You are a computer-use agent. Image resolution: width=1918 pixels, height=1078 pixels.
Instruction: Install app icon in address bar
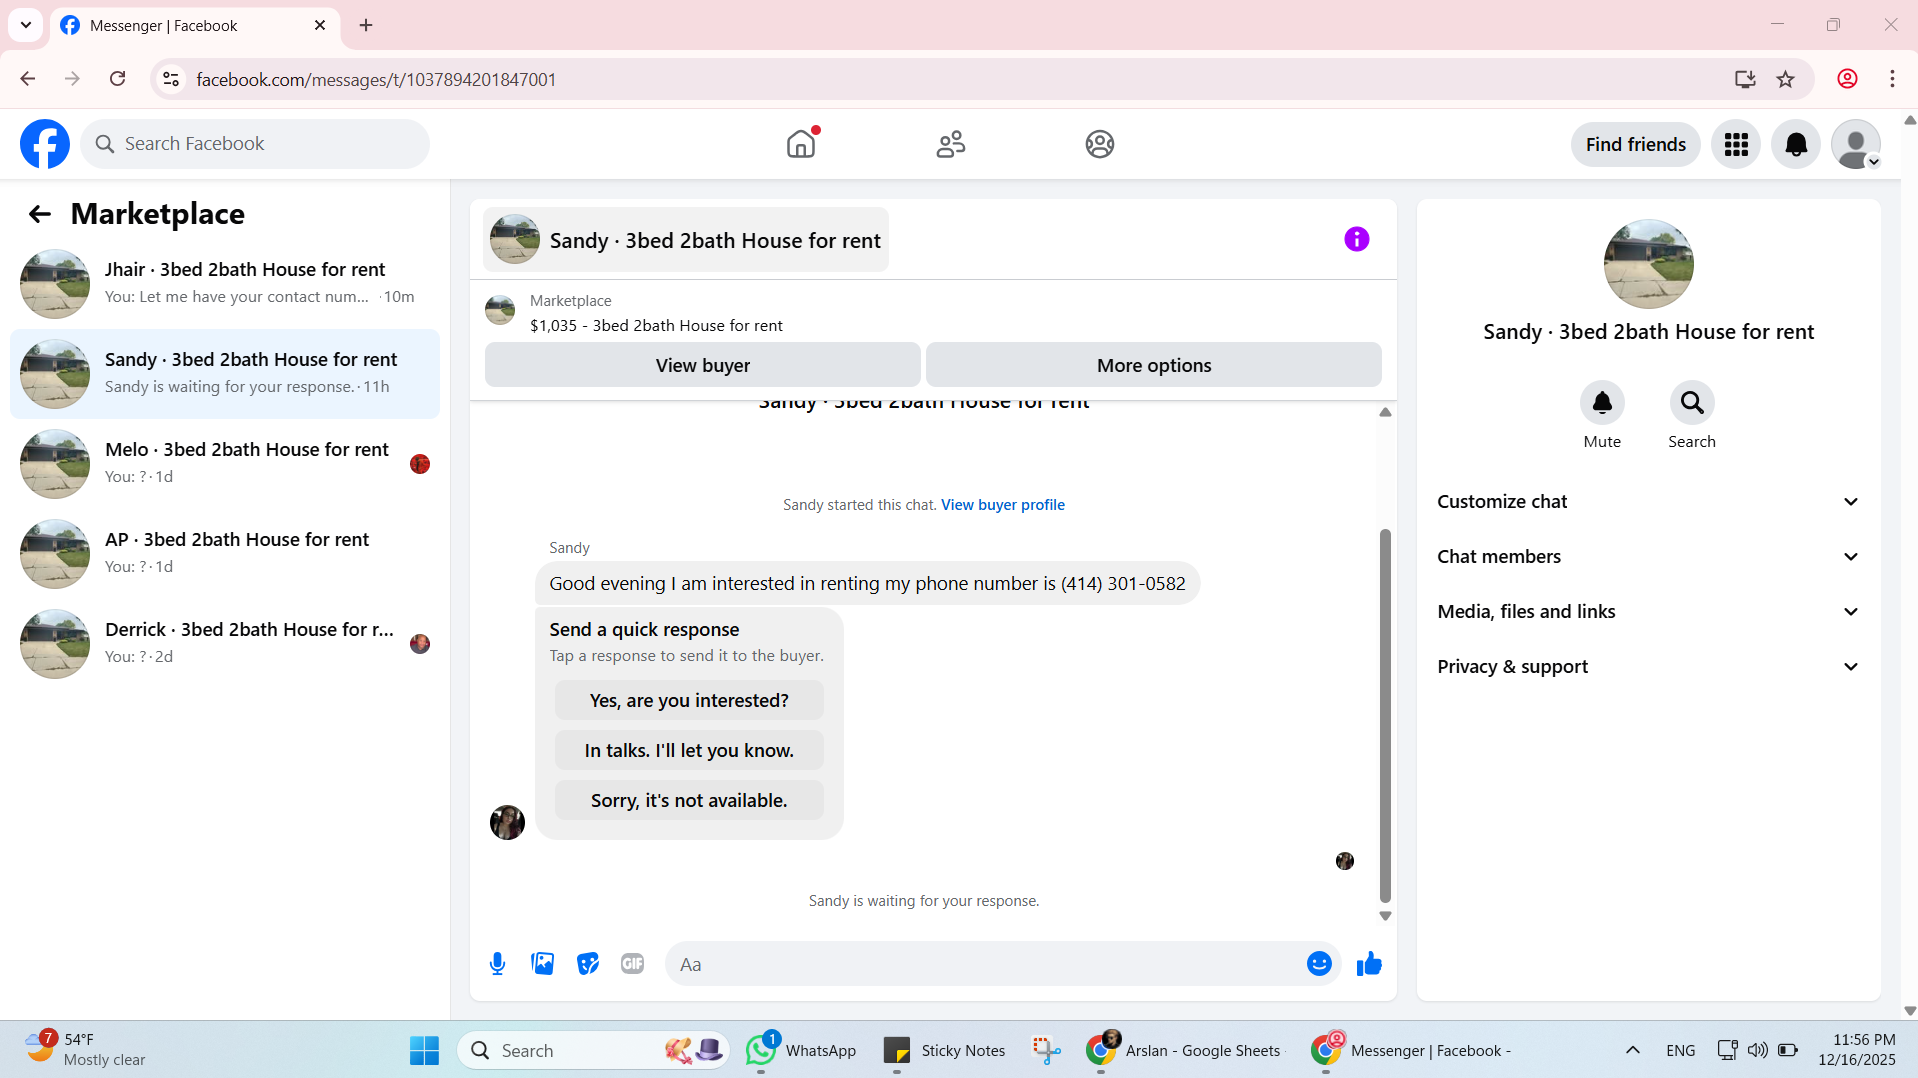pos(1745,79)
